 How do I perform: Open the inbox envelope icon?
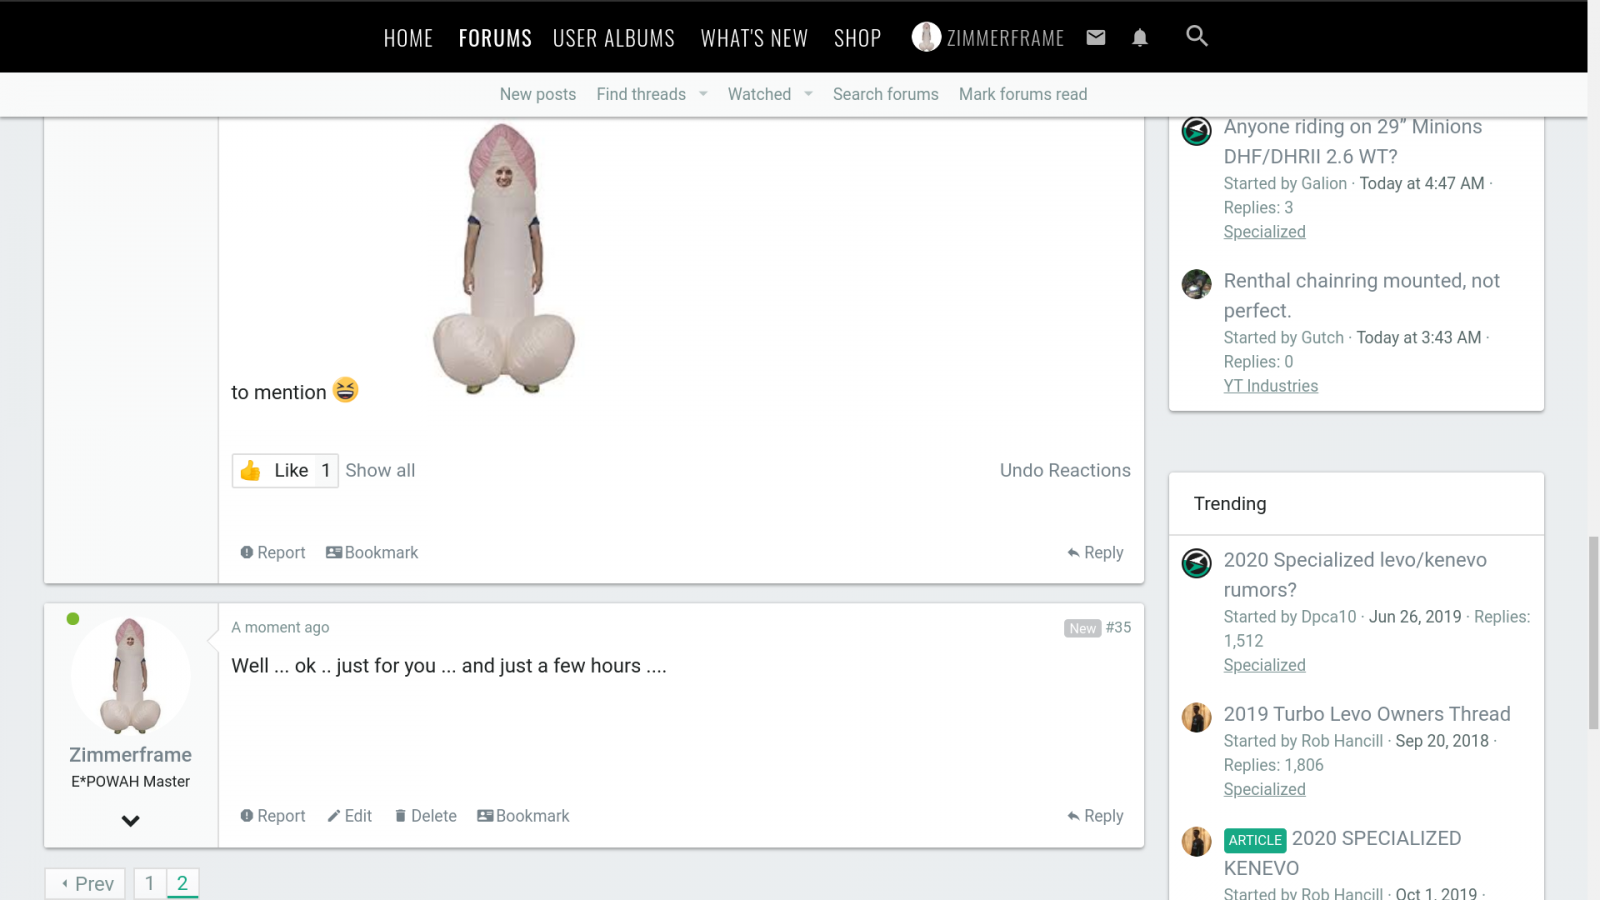click(x=1096, y=37)
